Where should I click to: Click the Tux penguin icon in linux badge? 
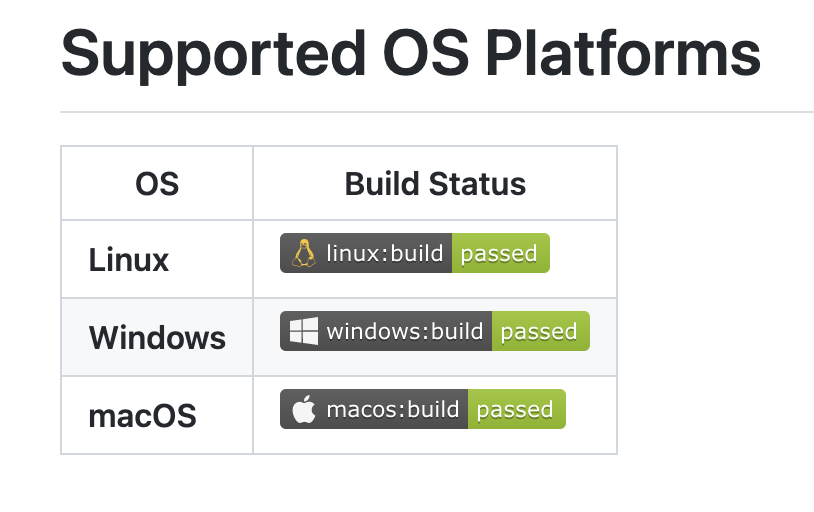[x=304, y=253]
